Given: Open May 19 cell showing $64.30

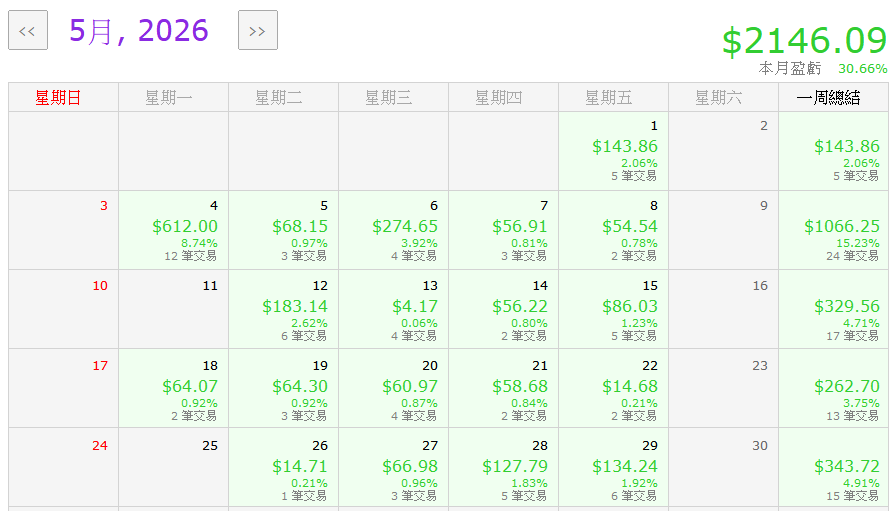Looking at the screenshot, I should [283, 390].
